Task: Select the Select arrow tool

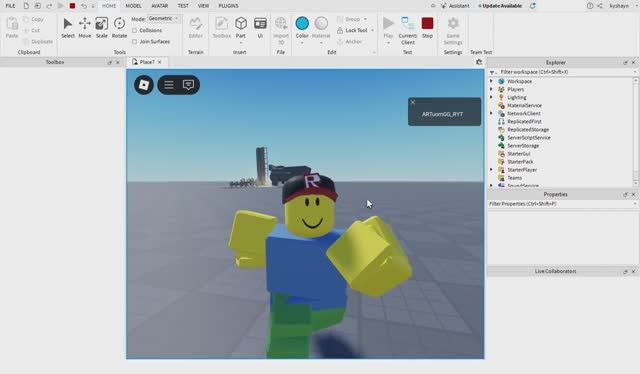Action: [68, 27]
